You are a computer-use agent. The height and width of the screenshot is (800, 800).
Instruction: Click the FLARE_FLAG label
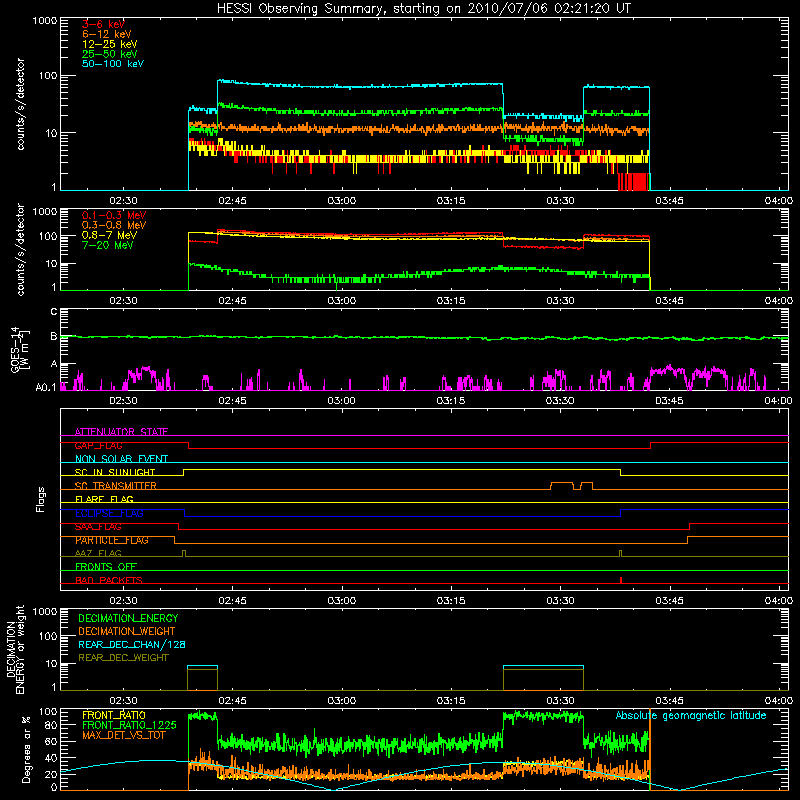click(104, 499)
